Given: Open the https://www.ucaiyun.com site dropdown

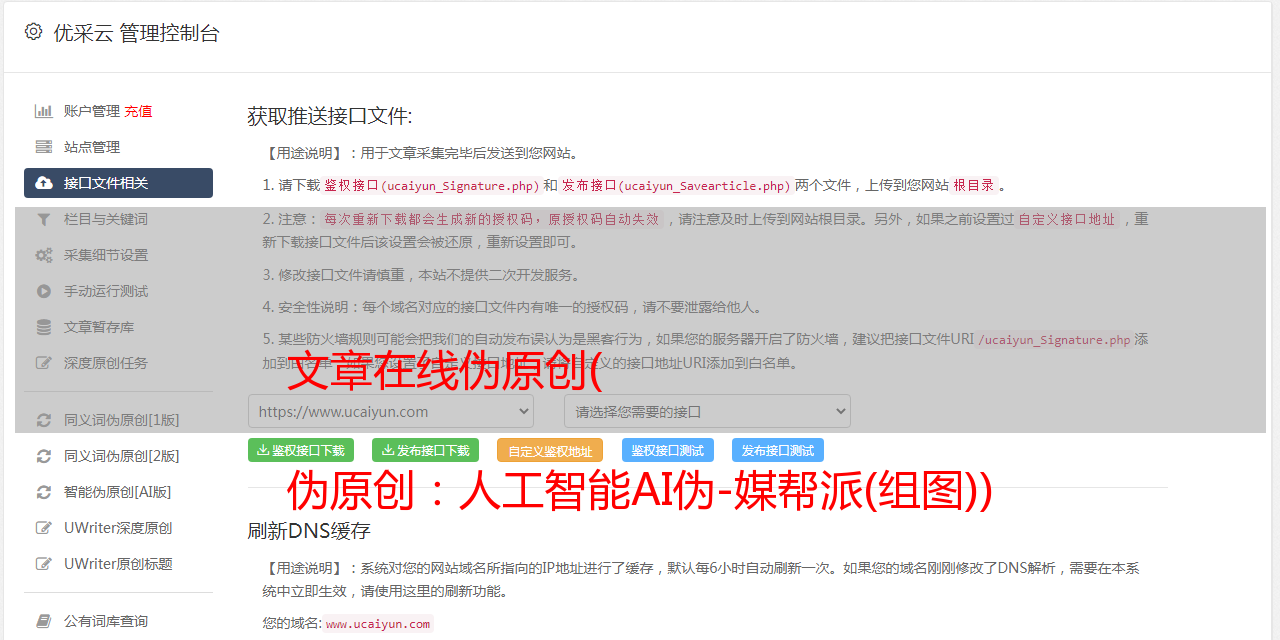Looking at the screenshot, I should (391, 411).
